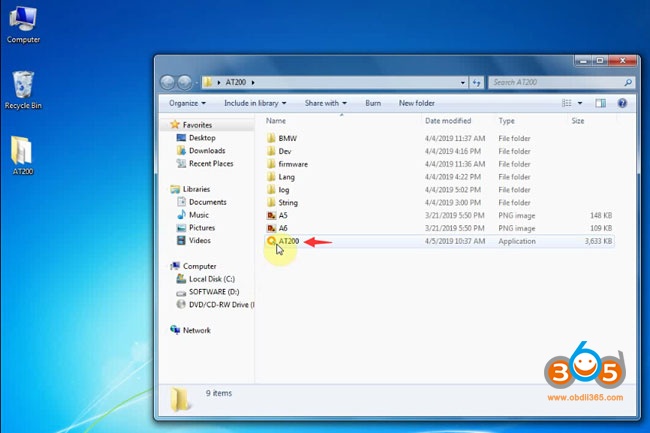This screenshot has height=433, width=650.
Task: Open the BMW folder
Action: click(x=287, y=137)
